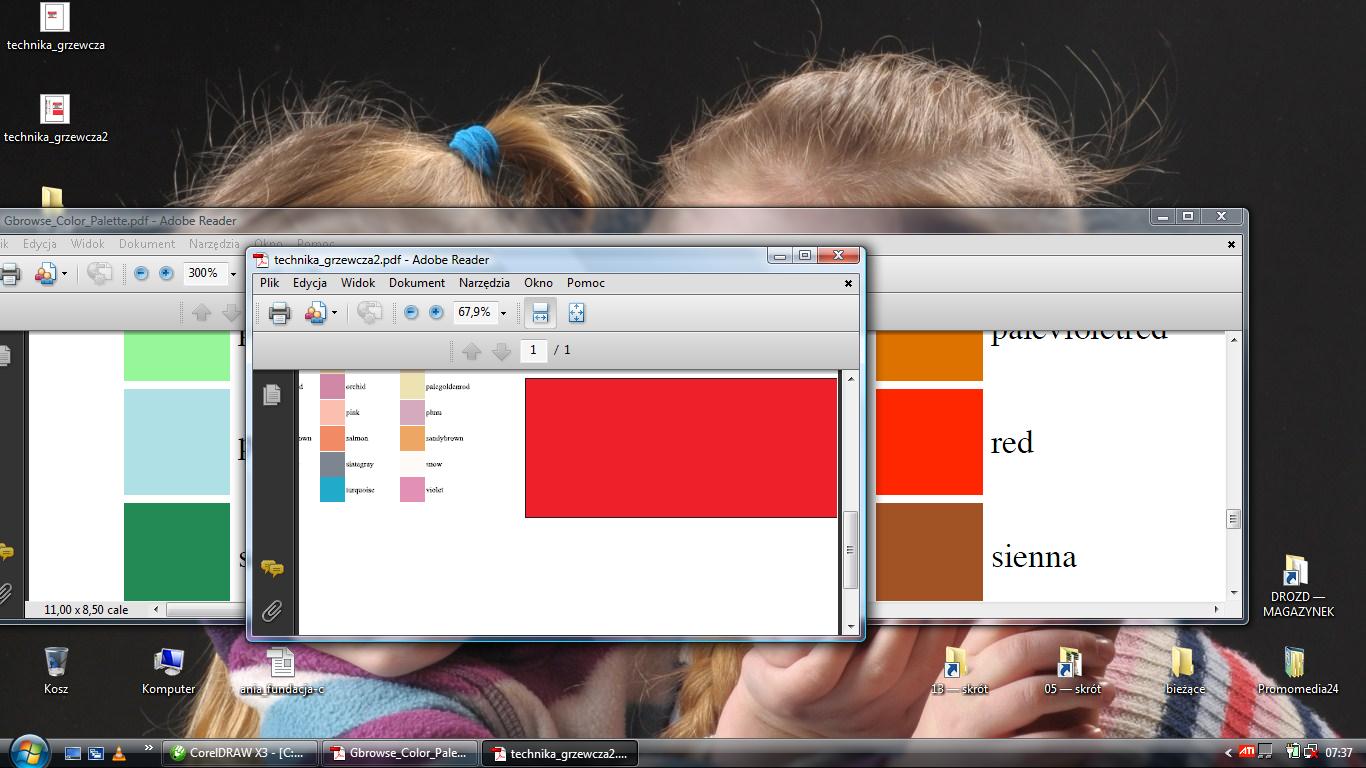Viewport: 1366px width, 768px height.
Task: Expand the collaboration icon dropdown arrow in front toolbar
Action: click(334, 313)
